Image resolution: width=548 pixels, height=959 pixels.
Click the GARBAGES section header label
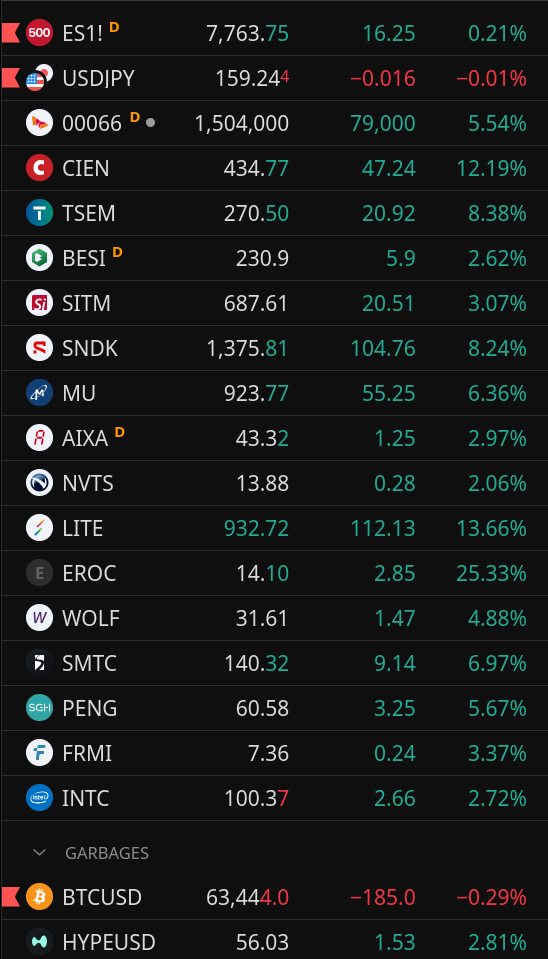tap(107, 853)
